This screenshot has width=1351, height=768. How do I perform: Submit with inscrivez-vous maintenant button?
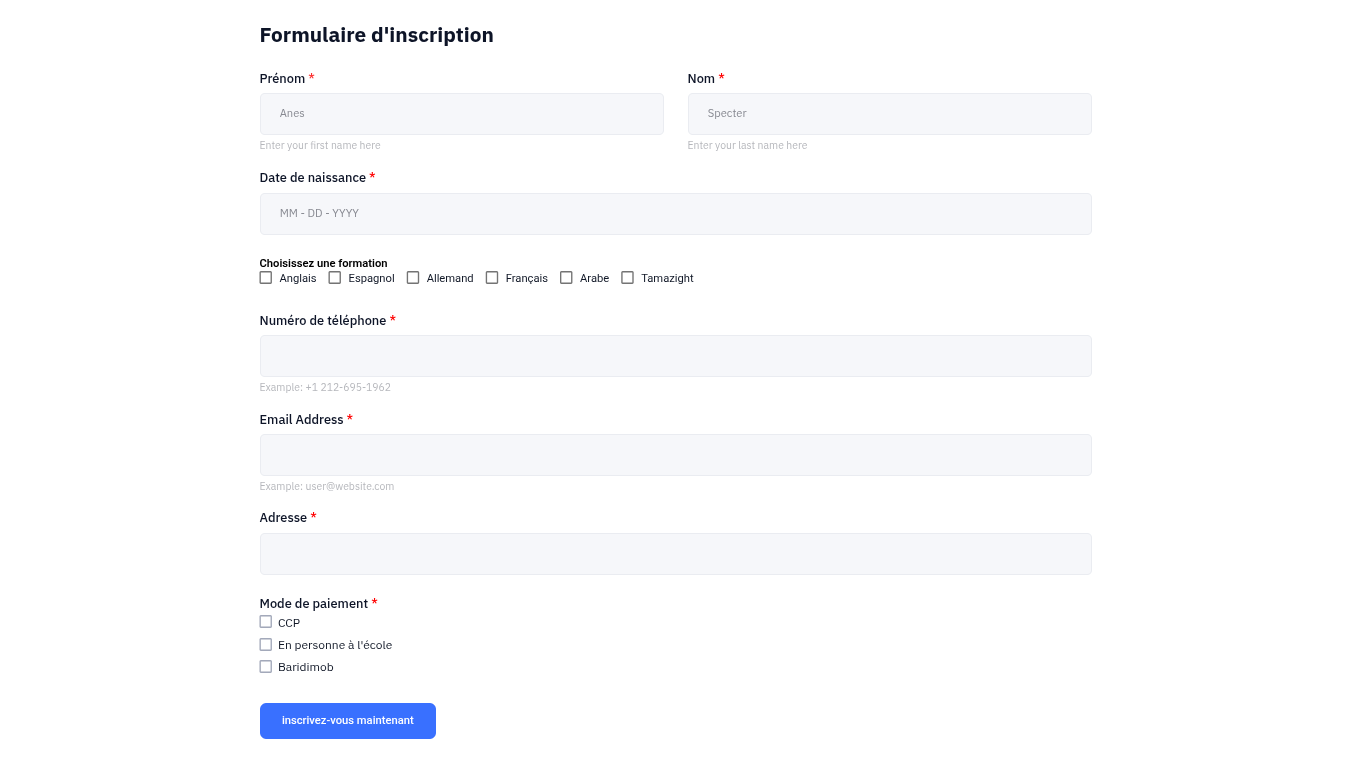coord(348,721)
